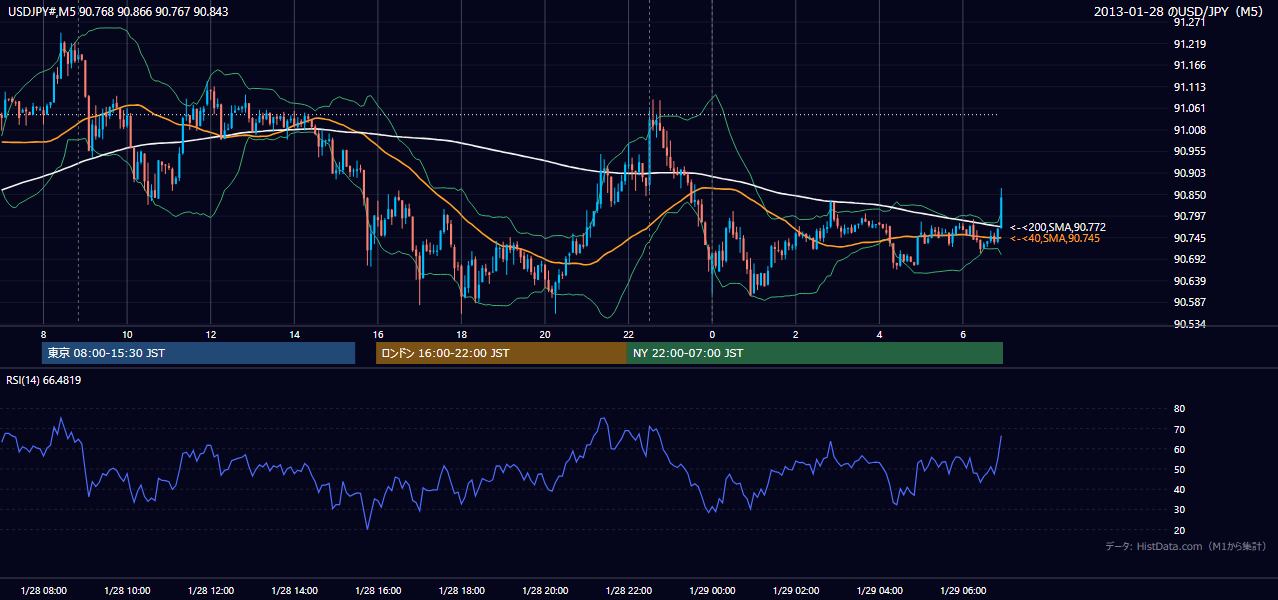Click the 40,SMA,90.745 moving average label
The image size is (1278, 600).
coord(1055,238)
